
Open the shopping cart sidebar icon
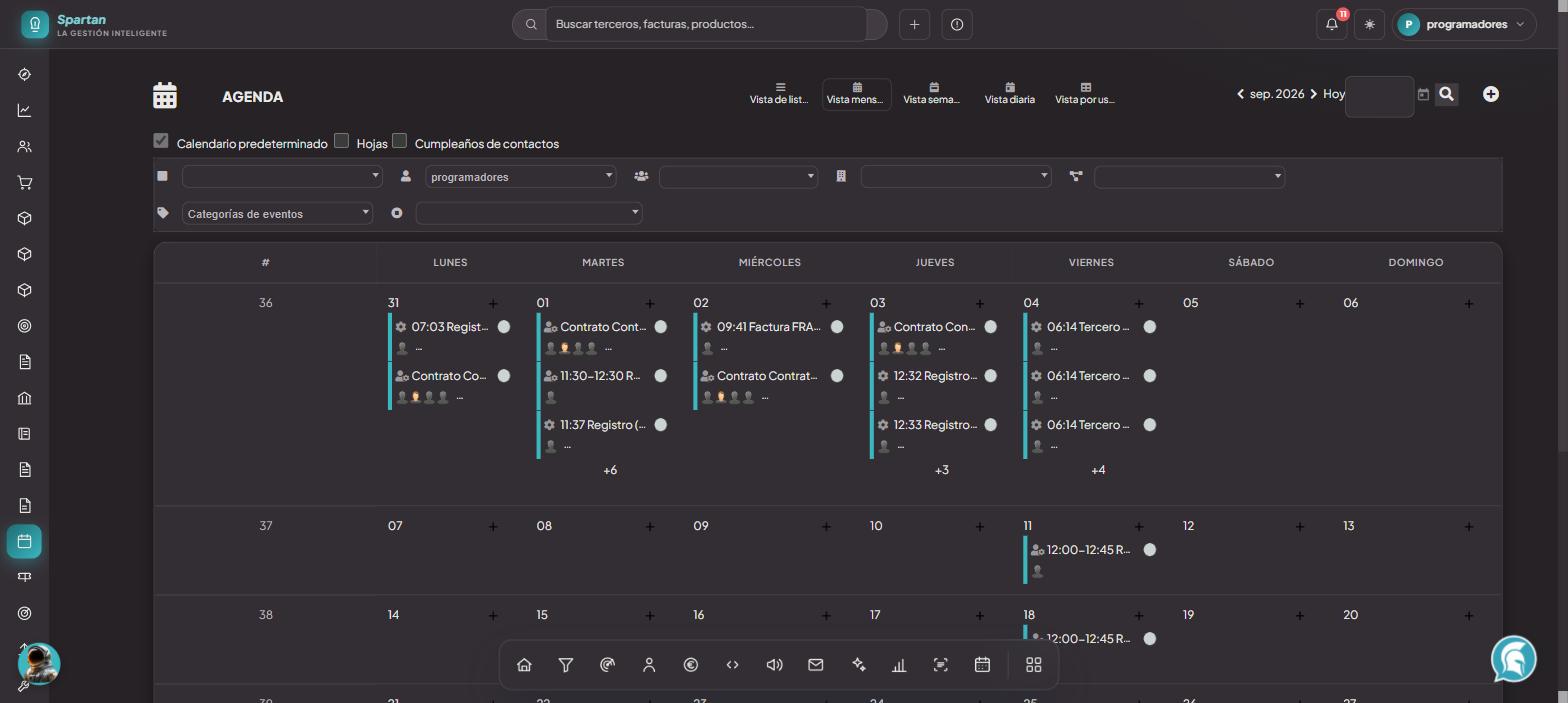(x=24, y=183)
